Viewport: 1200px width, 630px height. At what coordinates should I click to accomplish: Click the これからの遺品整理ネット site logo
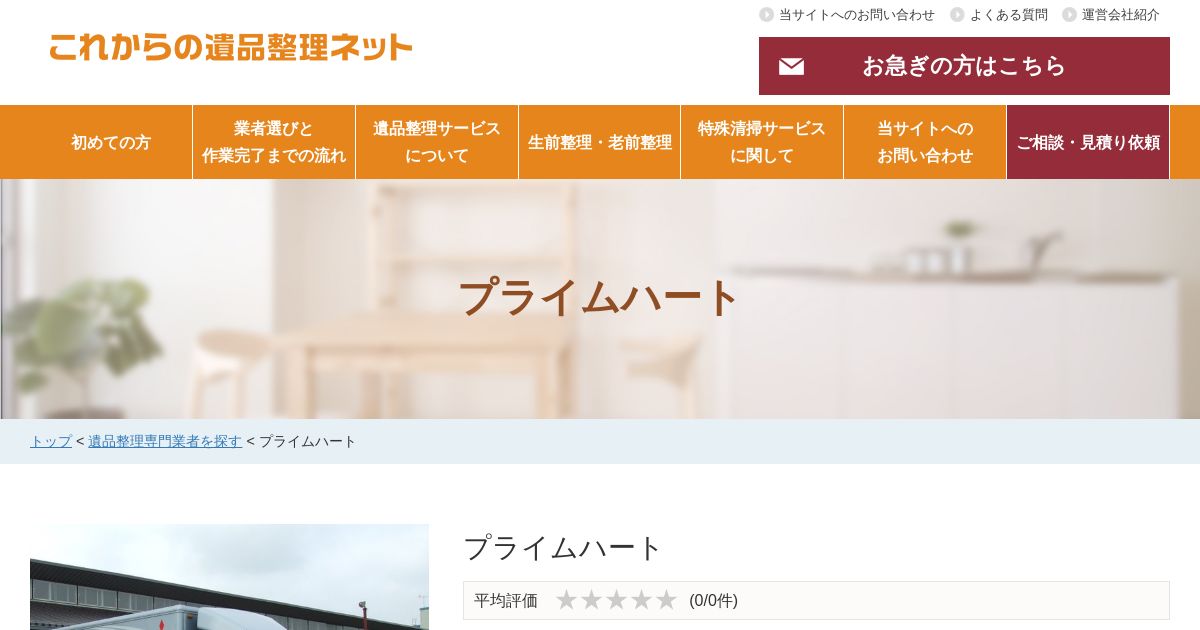click(231, 47)
